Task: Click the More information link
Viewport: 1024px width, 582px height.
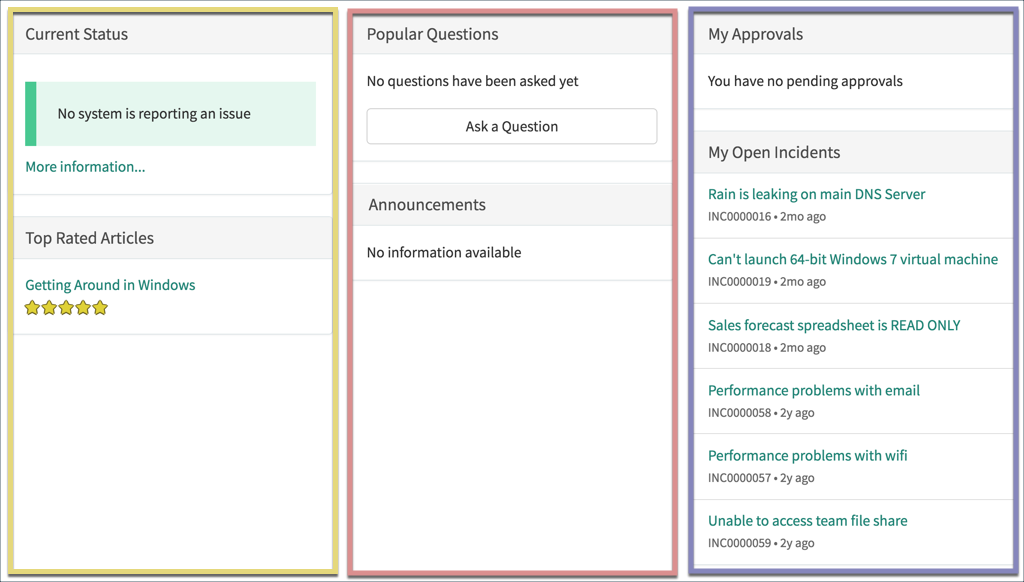Action: point(84,167)
